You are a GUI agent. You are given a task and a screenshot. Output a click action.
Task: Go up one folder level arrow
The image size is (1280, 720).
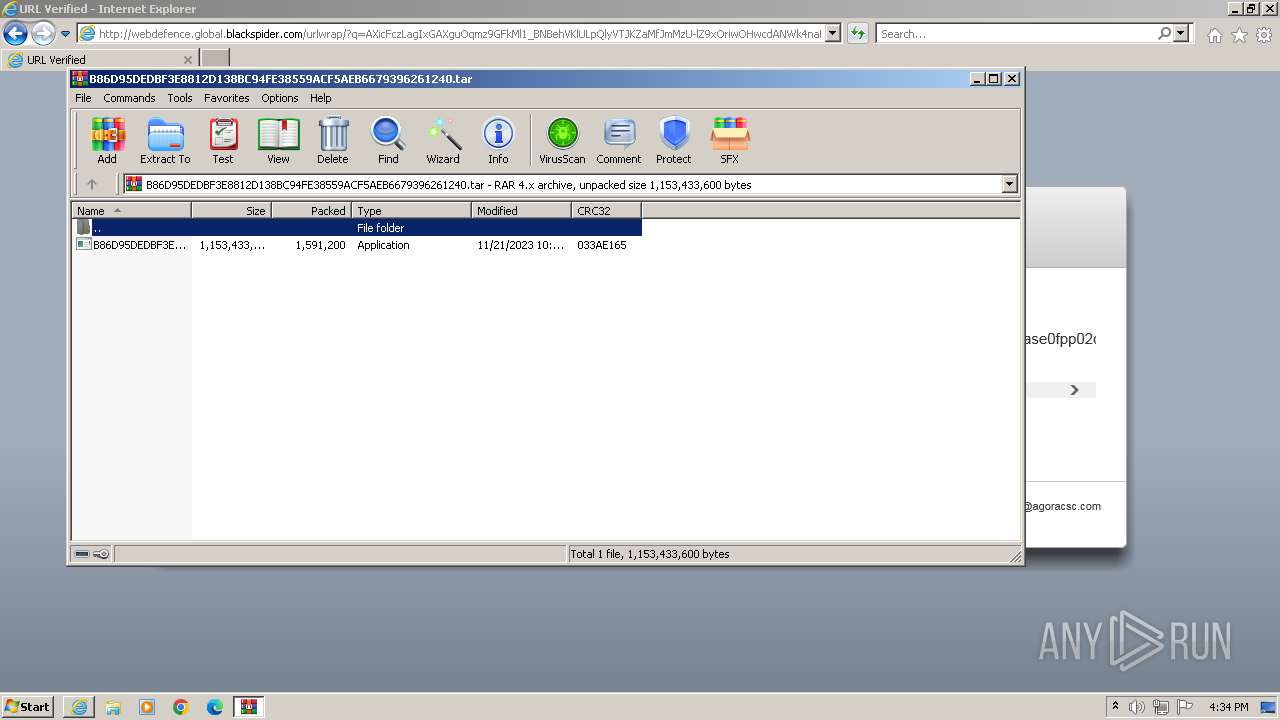tap(92, 184)
